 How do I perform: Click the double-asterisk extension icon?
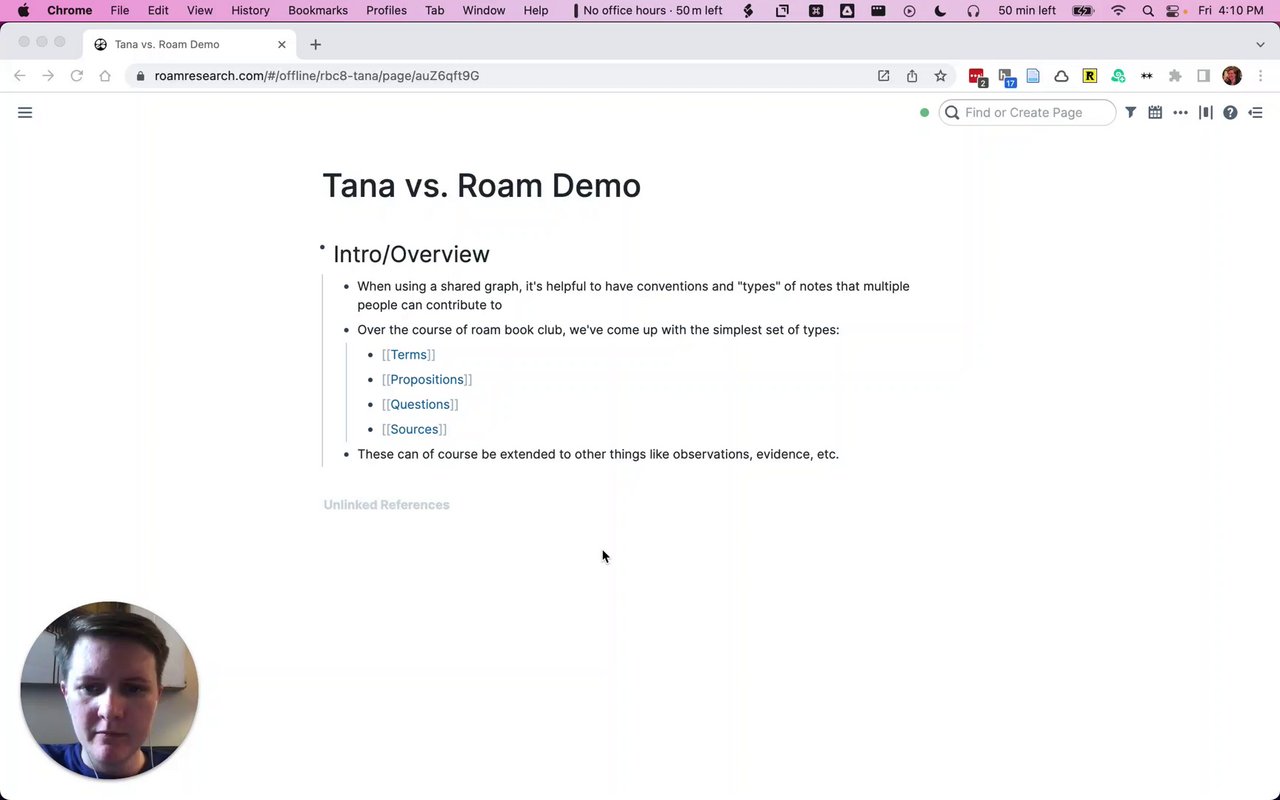1146,76
